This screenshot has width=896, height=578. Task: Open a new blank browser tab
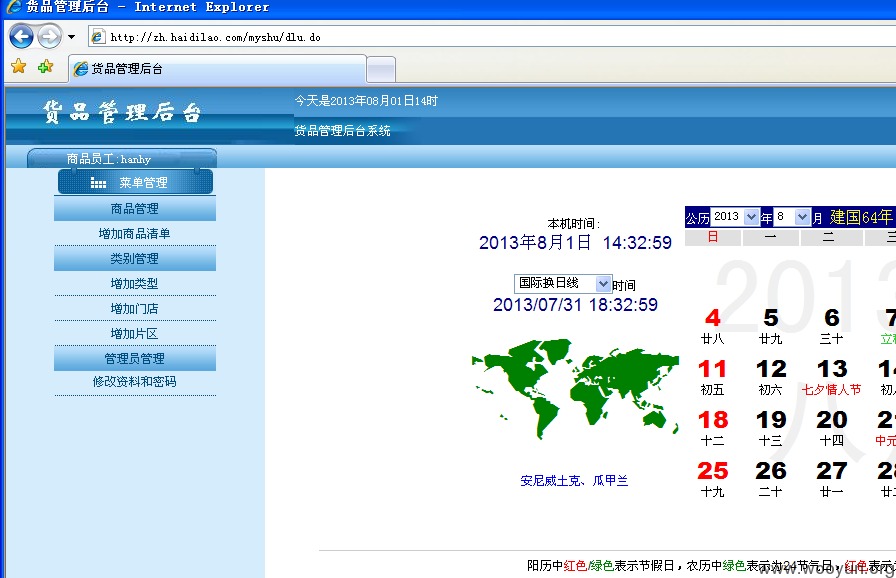(x=381, y=70)
